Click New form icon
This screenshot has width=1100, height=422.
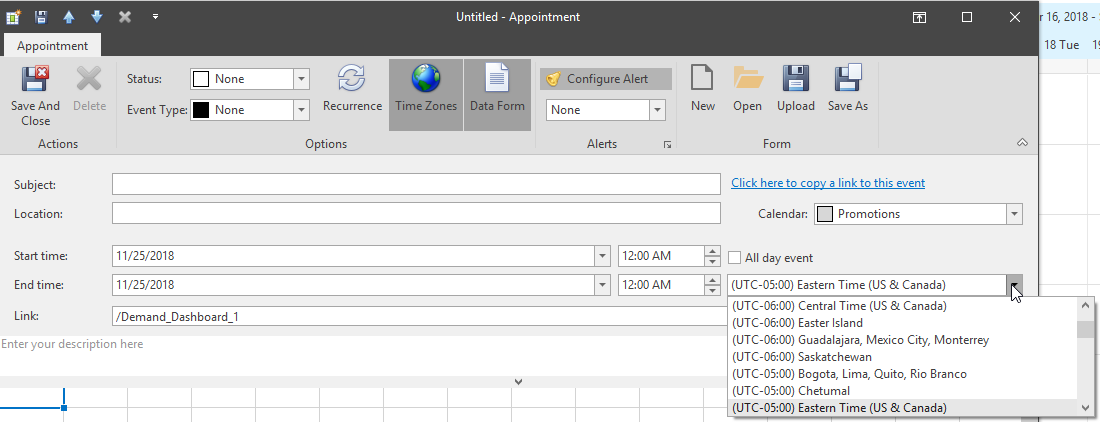click(702, 78)
